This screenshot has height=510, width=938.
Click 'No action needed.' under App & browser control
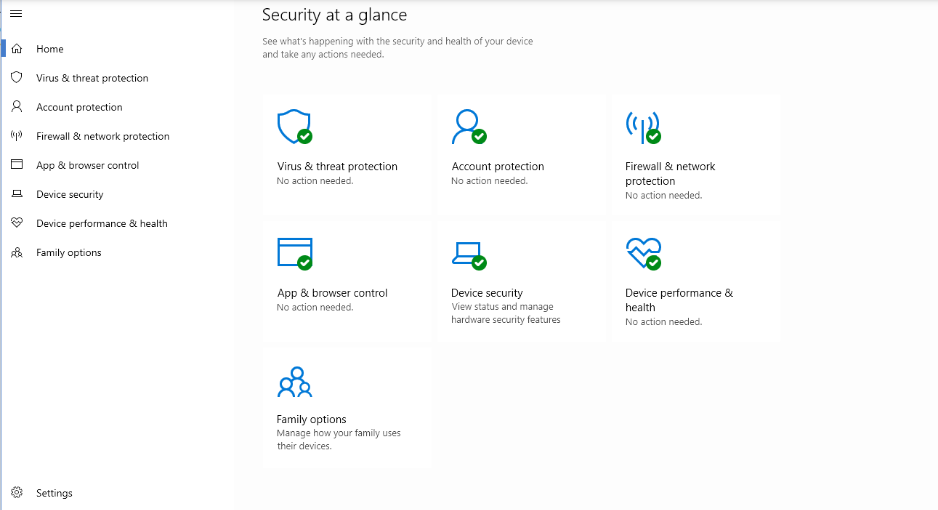click(315, 307)
